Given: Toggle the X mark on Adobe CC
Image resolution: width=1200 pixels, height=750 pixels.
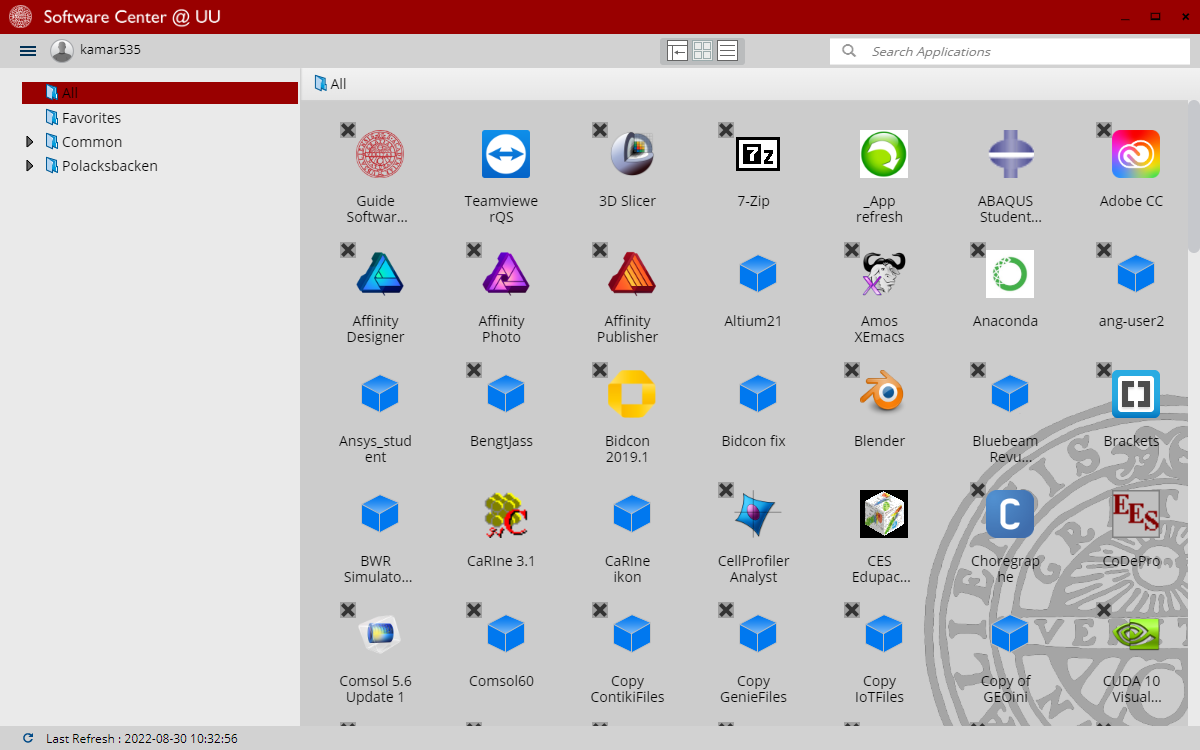Looking at the screenshot, I should (1104, 130).
